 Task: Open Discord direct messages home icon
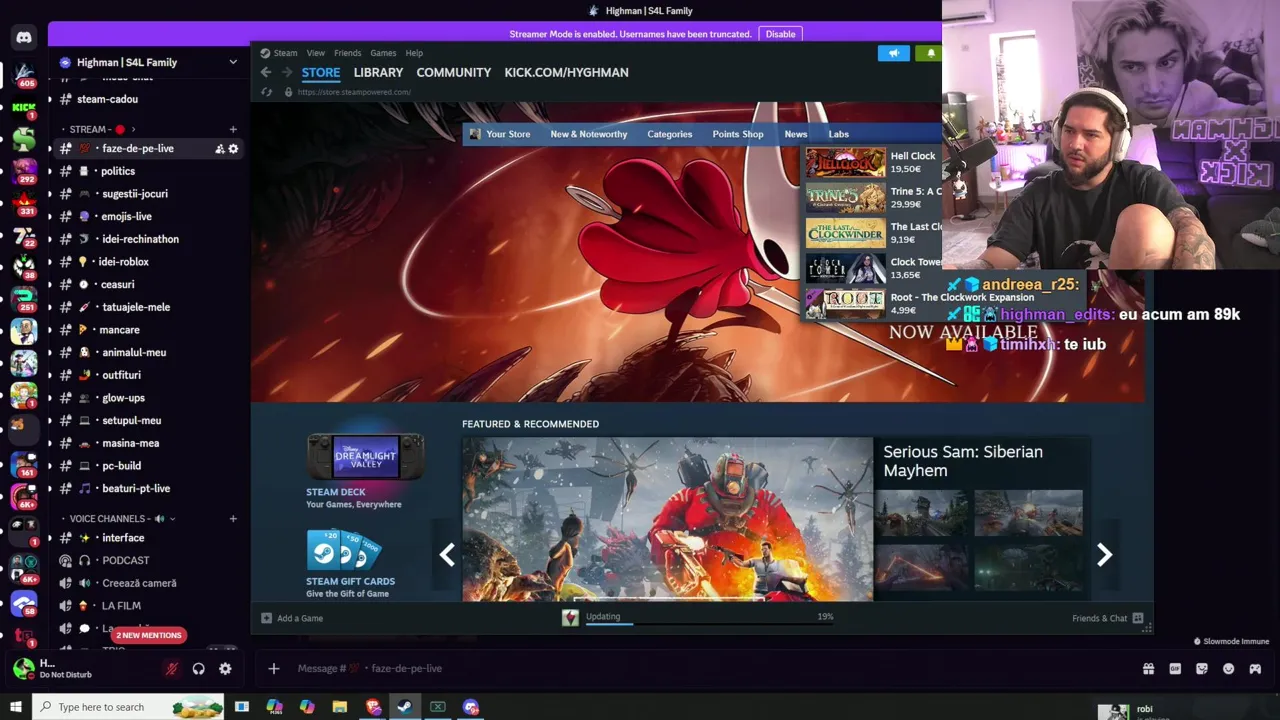coord(24,38)
